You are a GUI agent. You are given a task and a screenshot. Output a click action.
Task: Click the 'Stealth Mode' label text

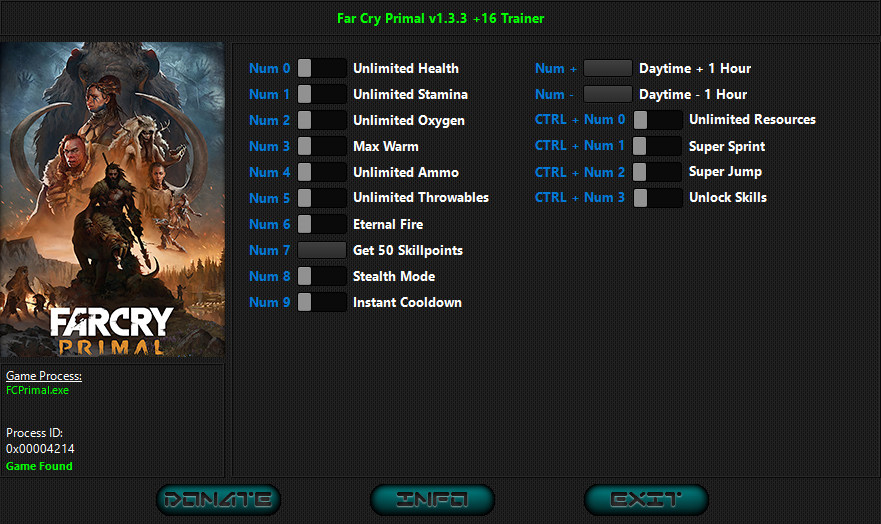click(x=394, y=276)
